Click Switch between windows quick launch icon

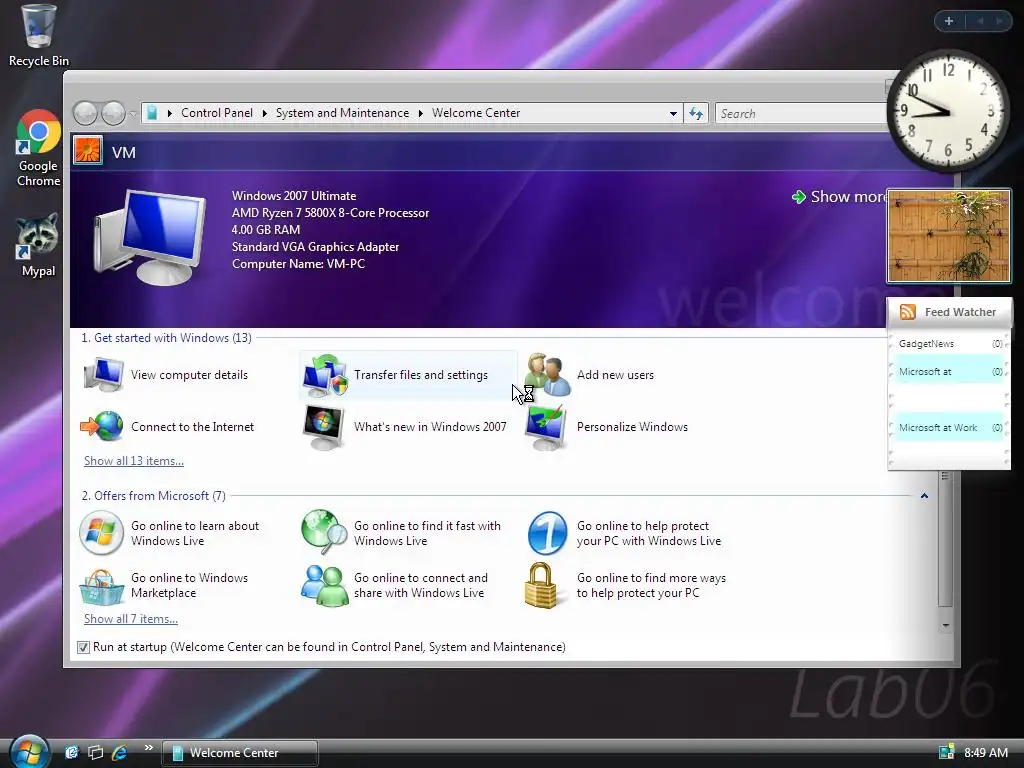pyautogui.click(x=95, y=752)
